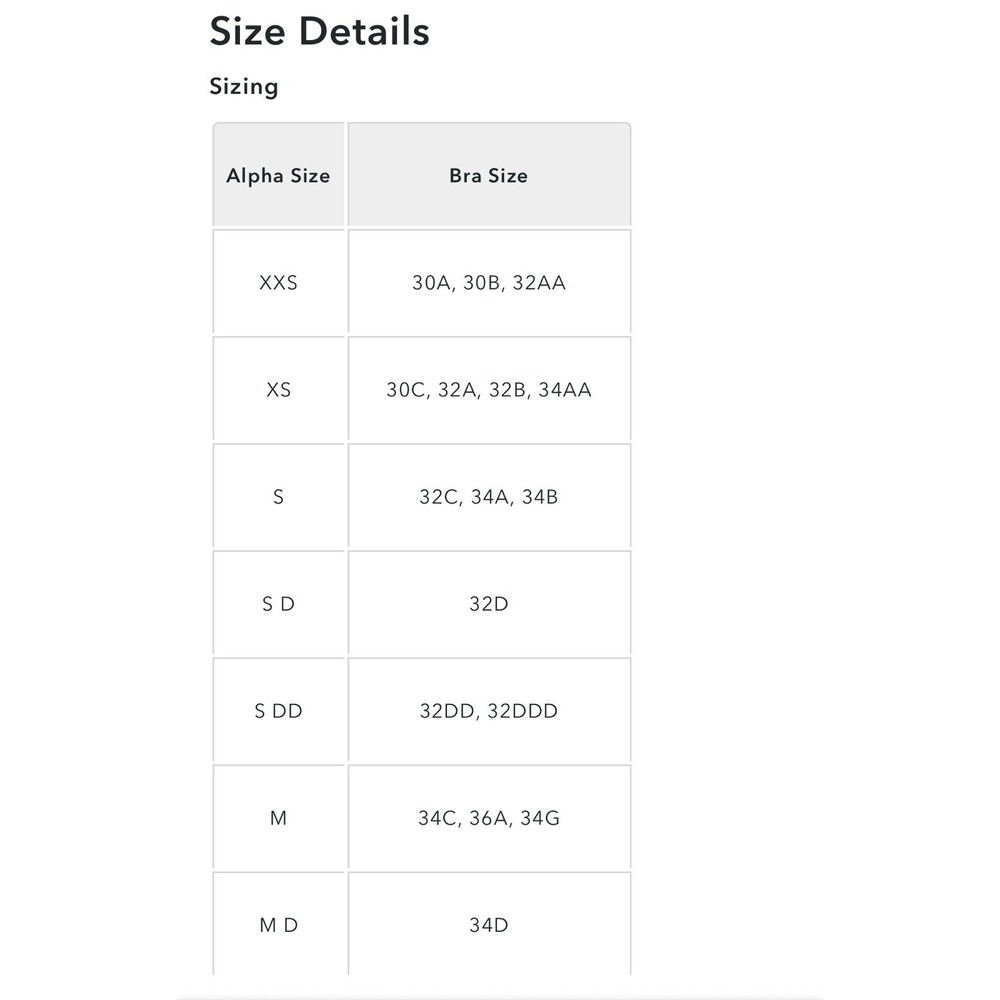Select the M alpha size cell

click(x=279, y=818)
